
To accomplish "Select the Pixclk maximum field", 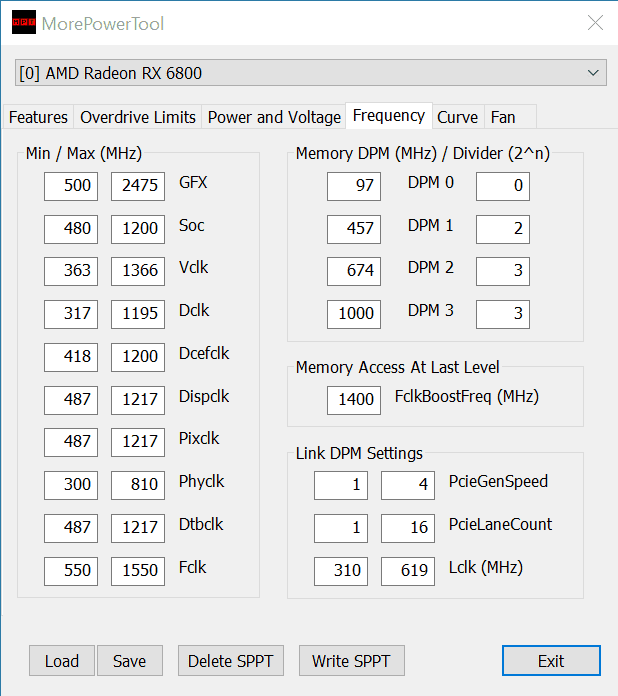I will point(138,442).
